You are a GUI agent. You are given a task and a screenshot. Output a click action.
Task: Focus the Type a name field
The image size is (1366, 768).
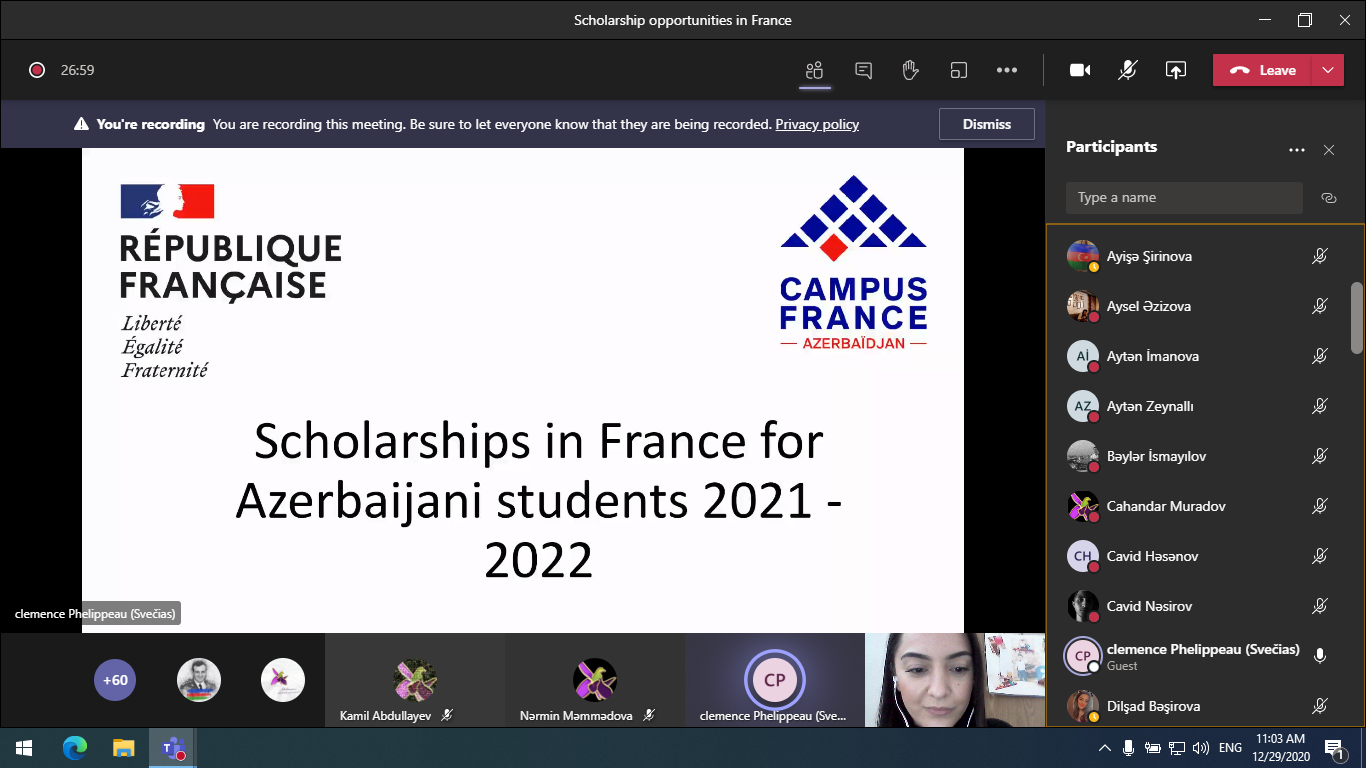(1184, 197)
